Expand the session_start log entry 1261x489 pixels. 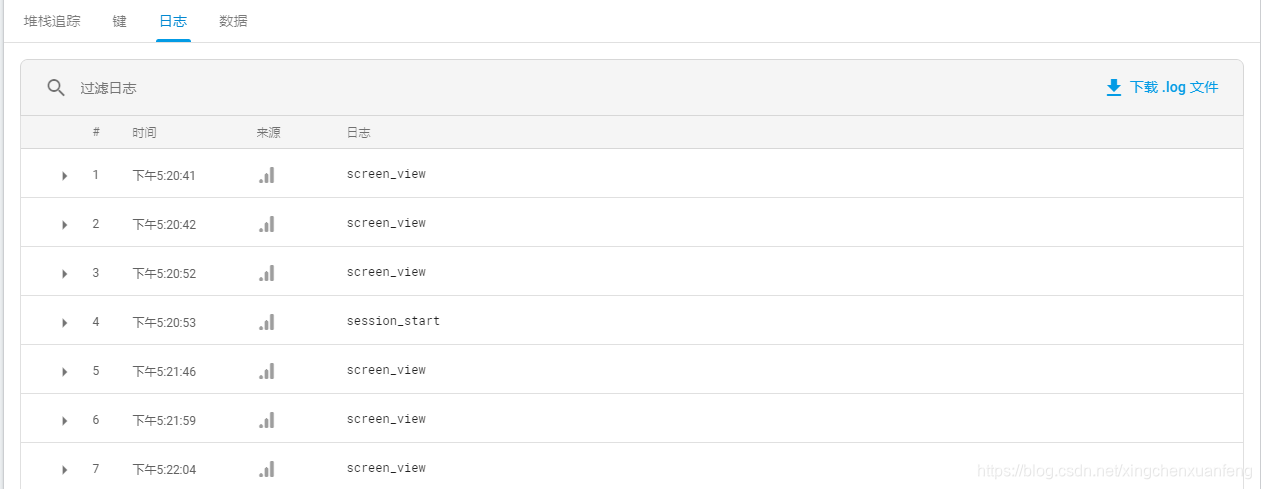coord(64,323)
